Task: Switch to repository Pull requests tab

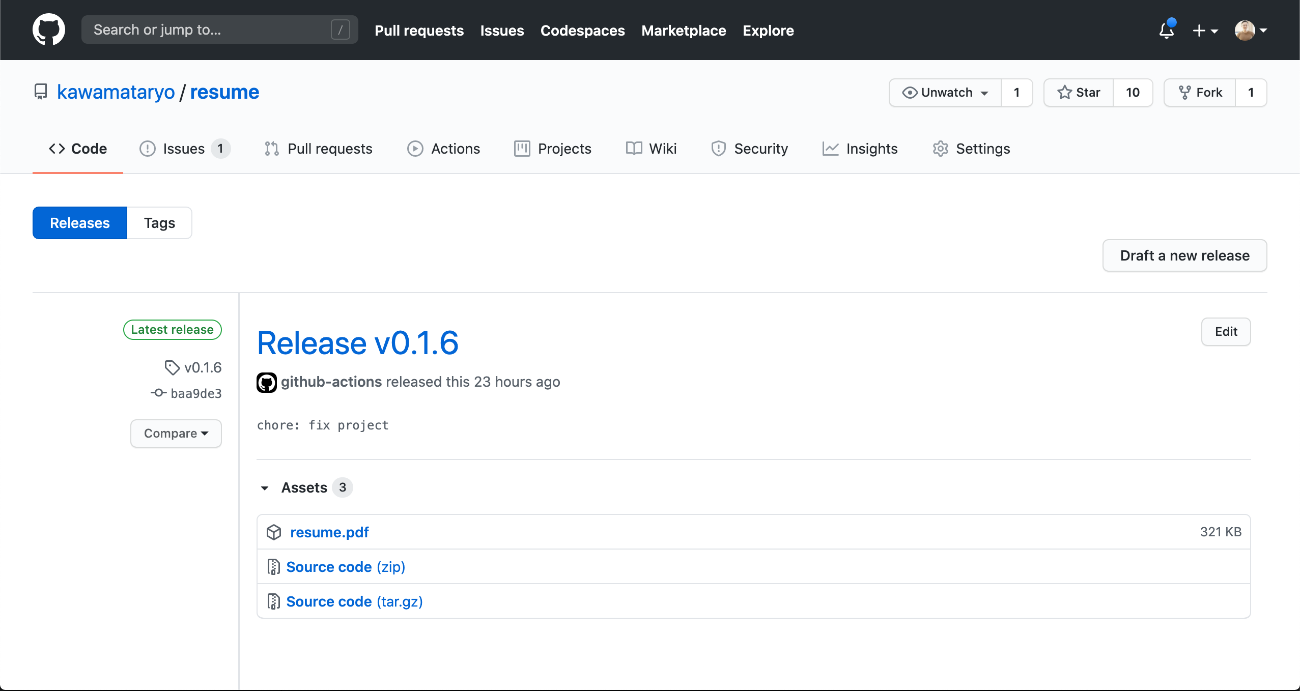Action: 318,148
